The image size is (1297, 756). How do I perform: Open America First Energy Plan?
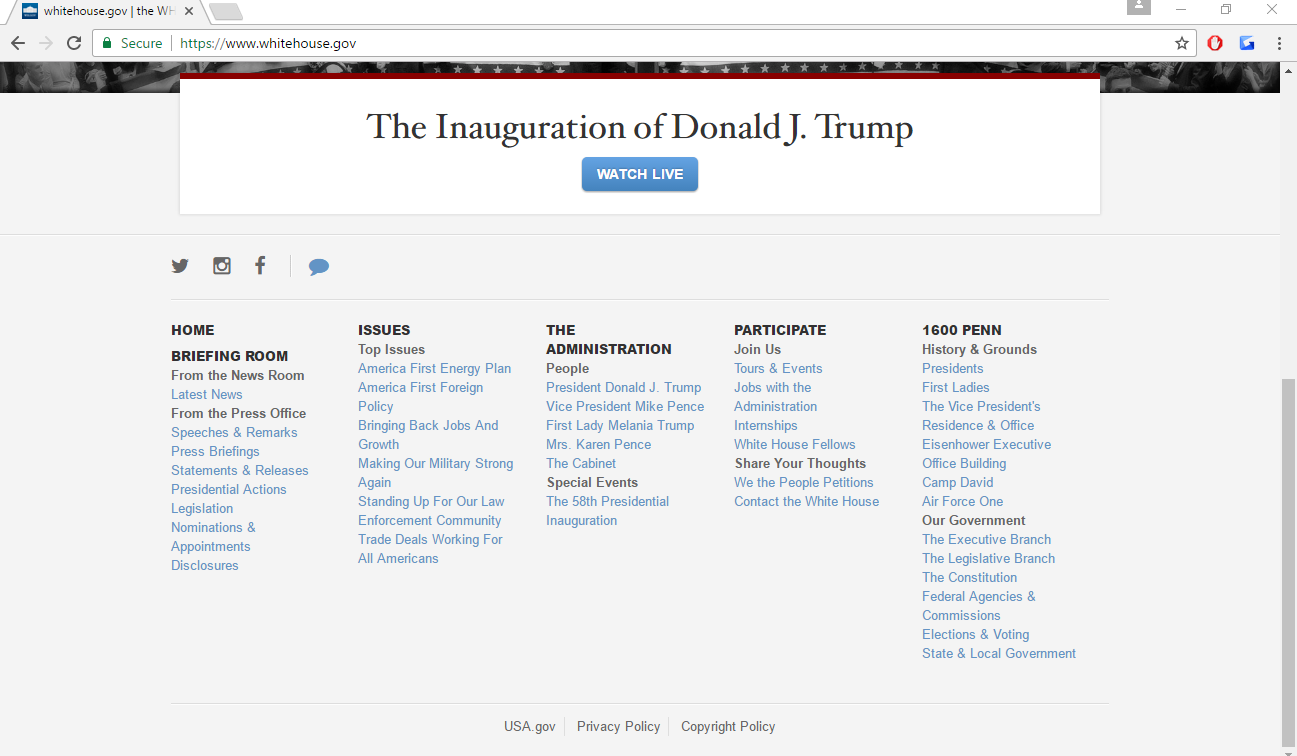(x=435, y=368)
